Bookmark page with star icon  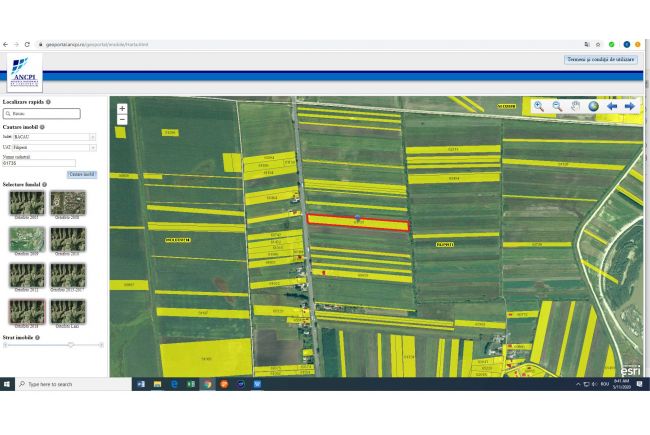[x=598, y=44]
